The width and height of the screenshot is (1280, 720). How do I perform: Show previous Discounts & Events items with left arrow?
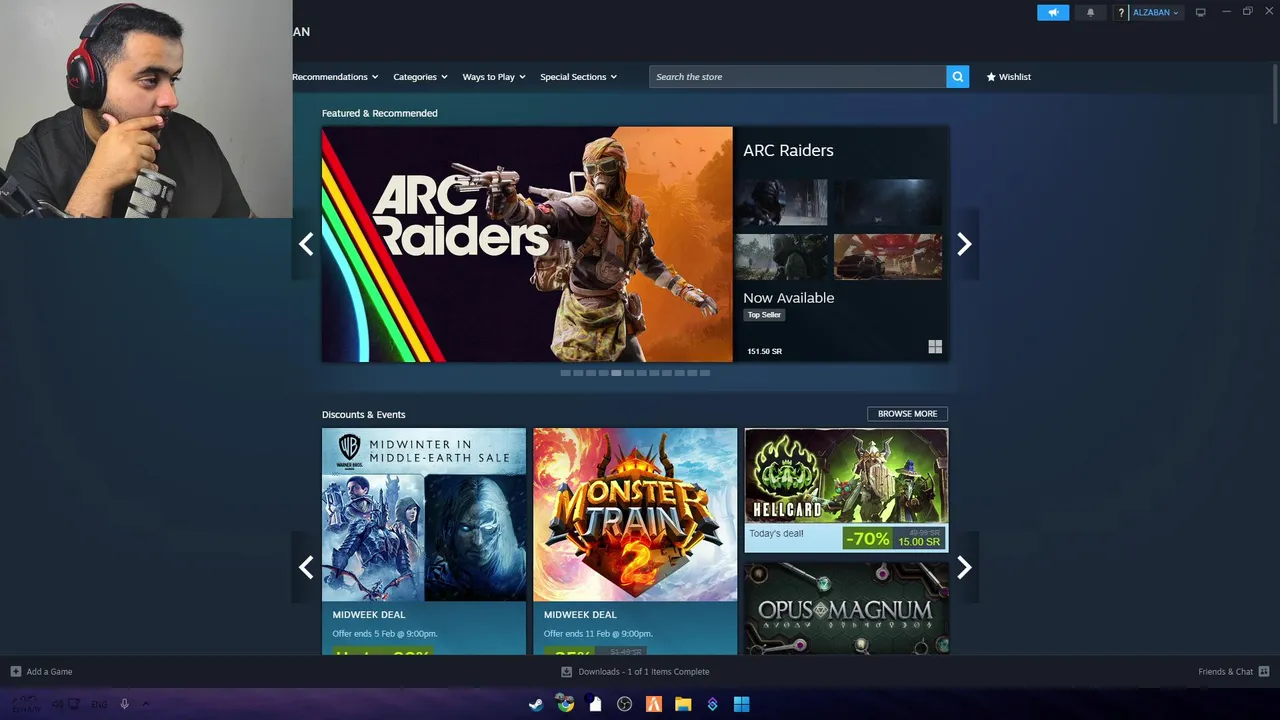(306, 567)
